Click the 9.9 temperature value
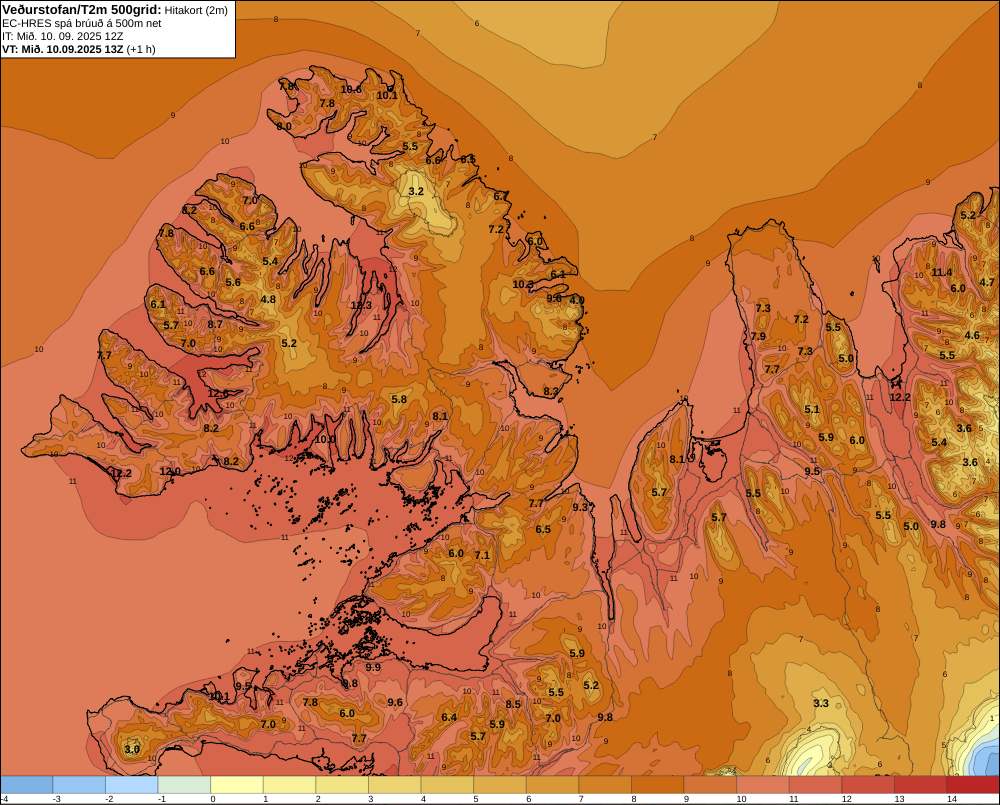 click(x=373, y=667)
